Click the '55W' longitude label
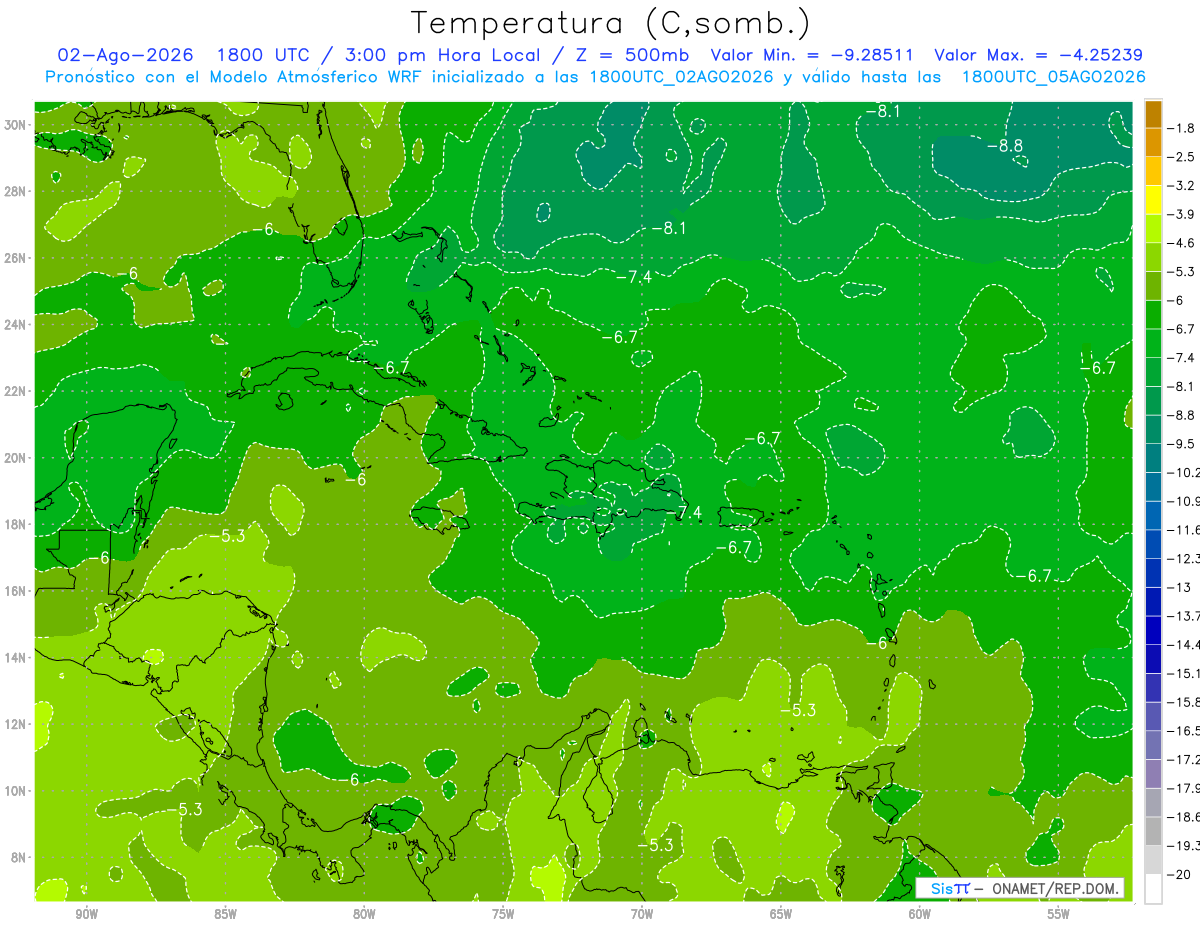The height and width of the screenshot is (927, 1200). point(1059,914)
